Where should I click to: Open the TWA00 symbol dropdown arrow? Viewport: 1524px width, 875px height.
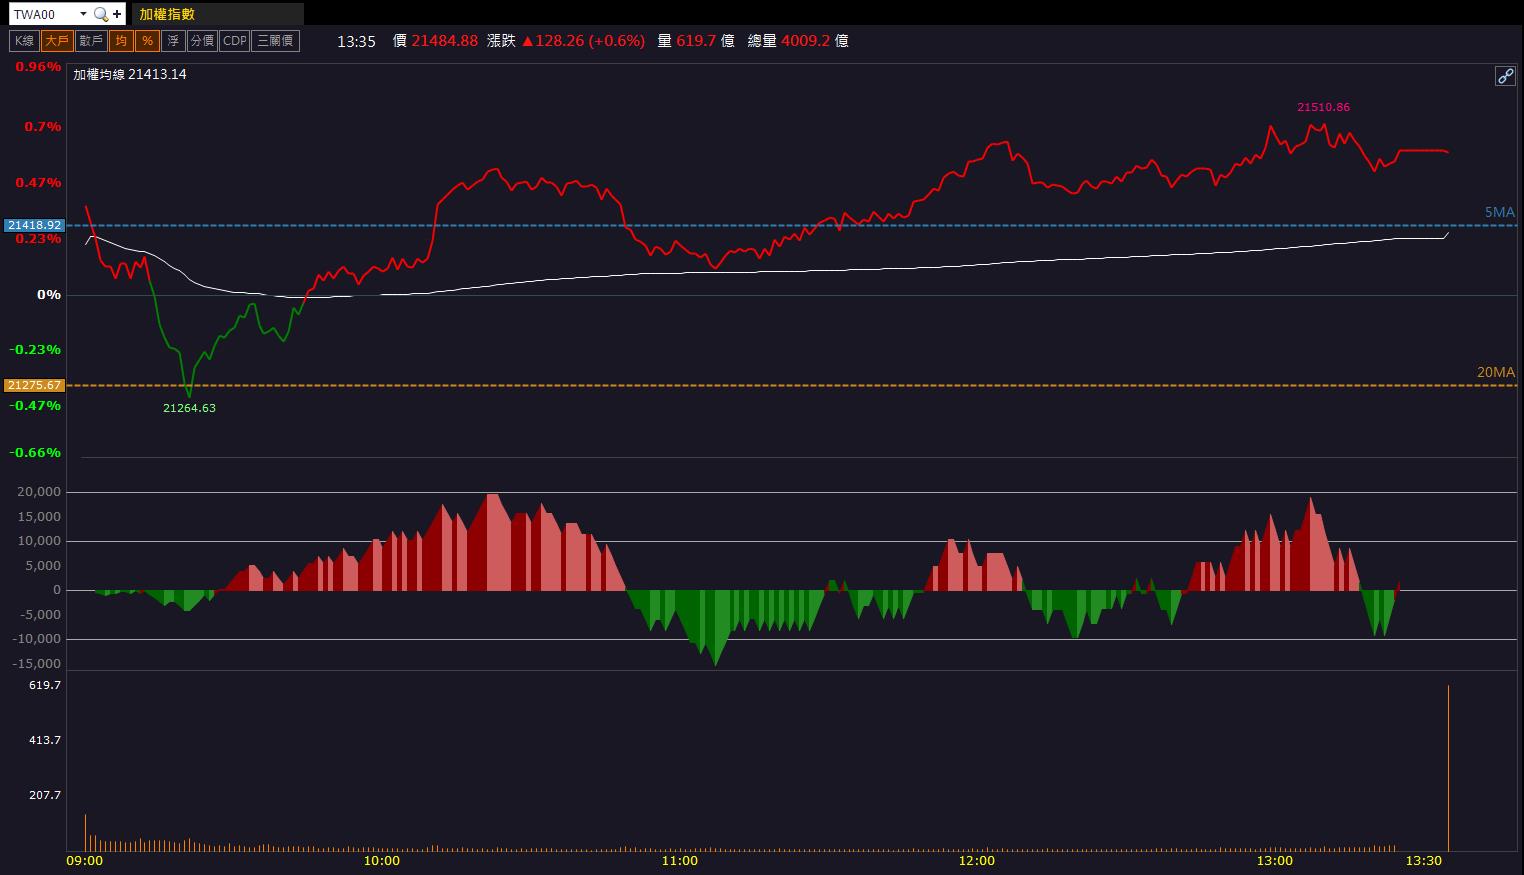point(83,14)
